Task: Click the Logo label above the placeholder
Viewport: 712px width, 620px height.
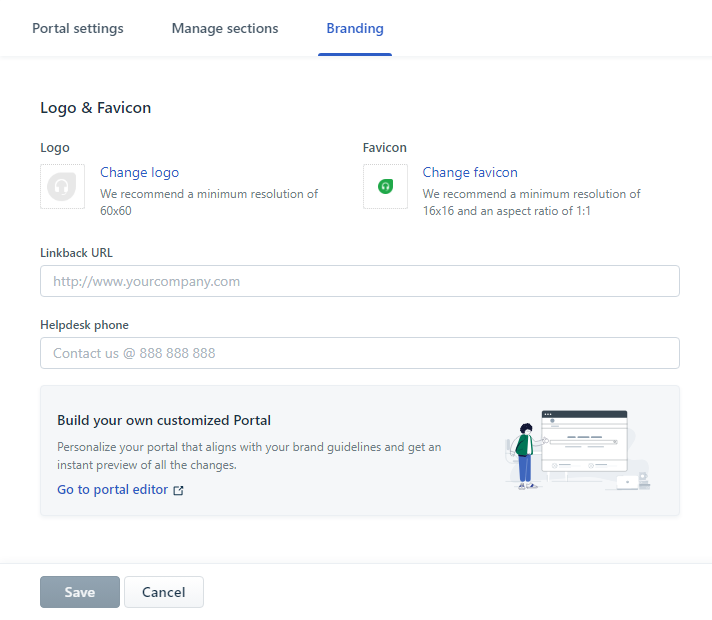Action: [55, 148]
